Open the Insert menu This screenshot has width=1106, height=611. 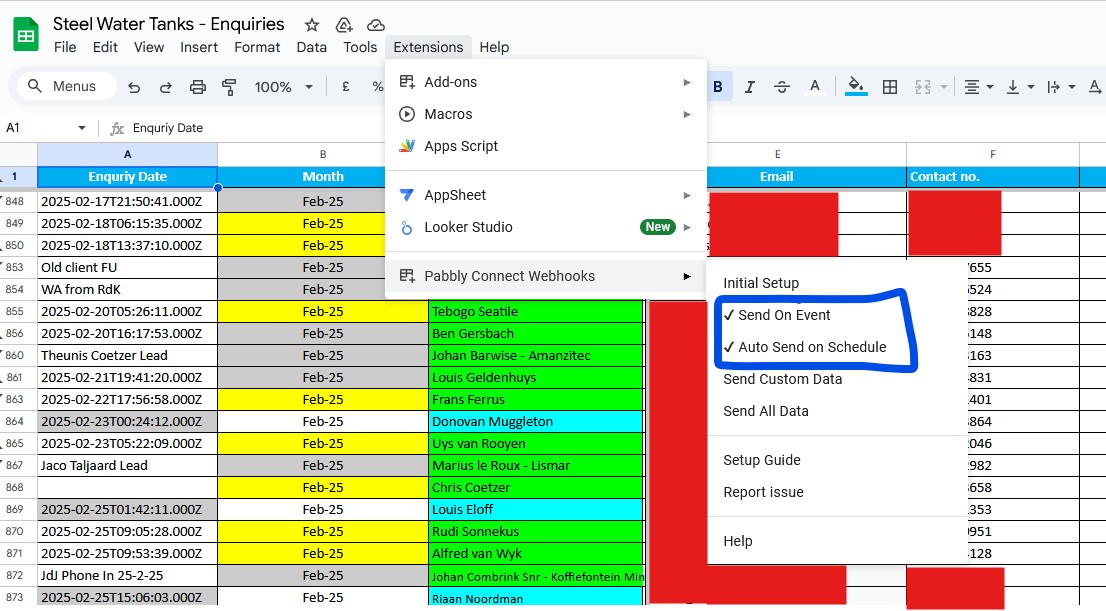coord(199,47)
